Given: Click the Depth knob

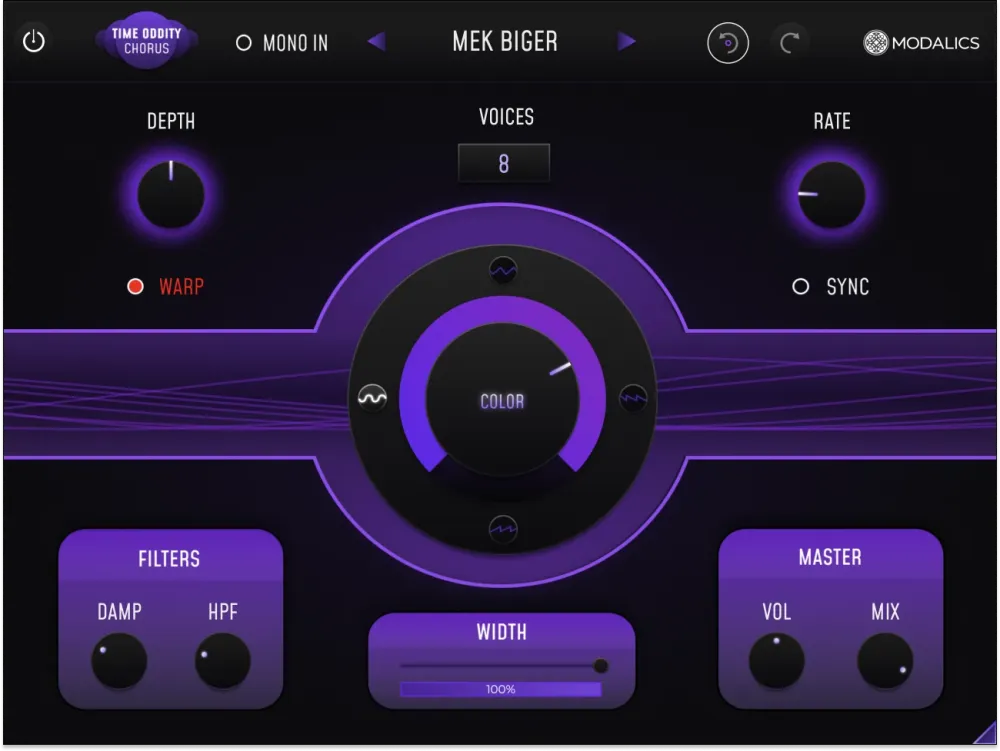Looking at the screenshot, I should pos(171,194).
